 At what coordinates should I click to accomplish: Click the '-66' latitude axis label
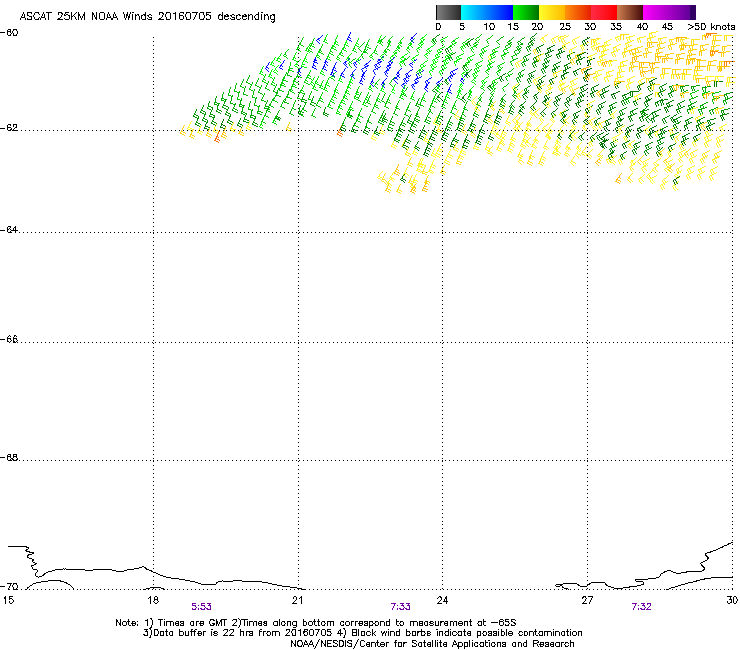click(9, 340)
